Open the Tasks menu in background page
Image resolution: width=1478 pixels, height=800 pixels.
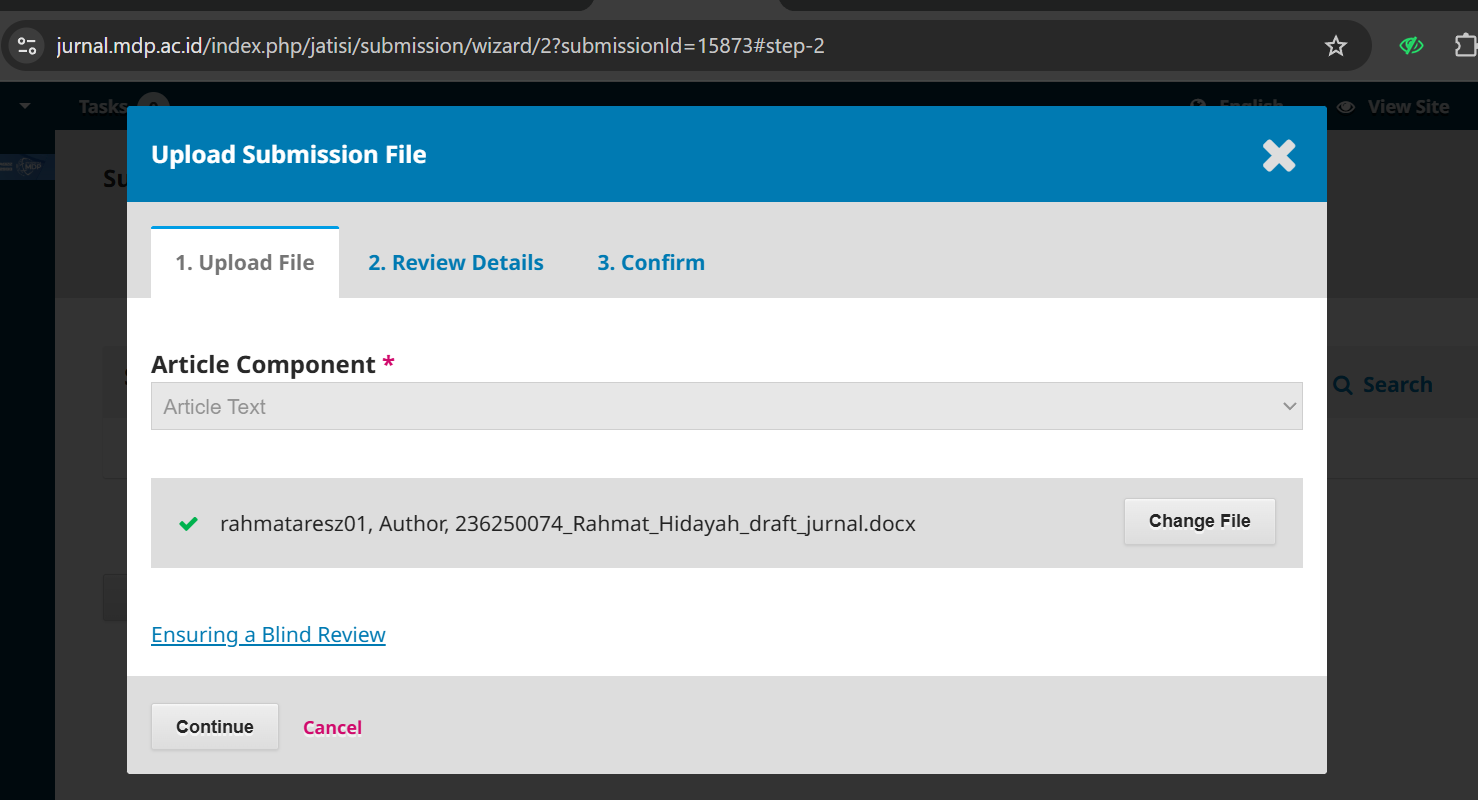[x=103, y=106]
